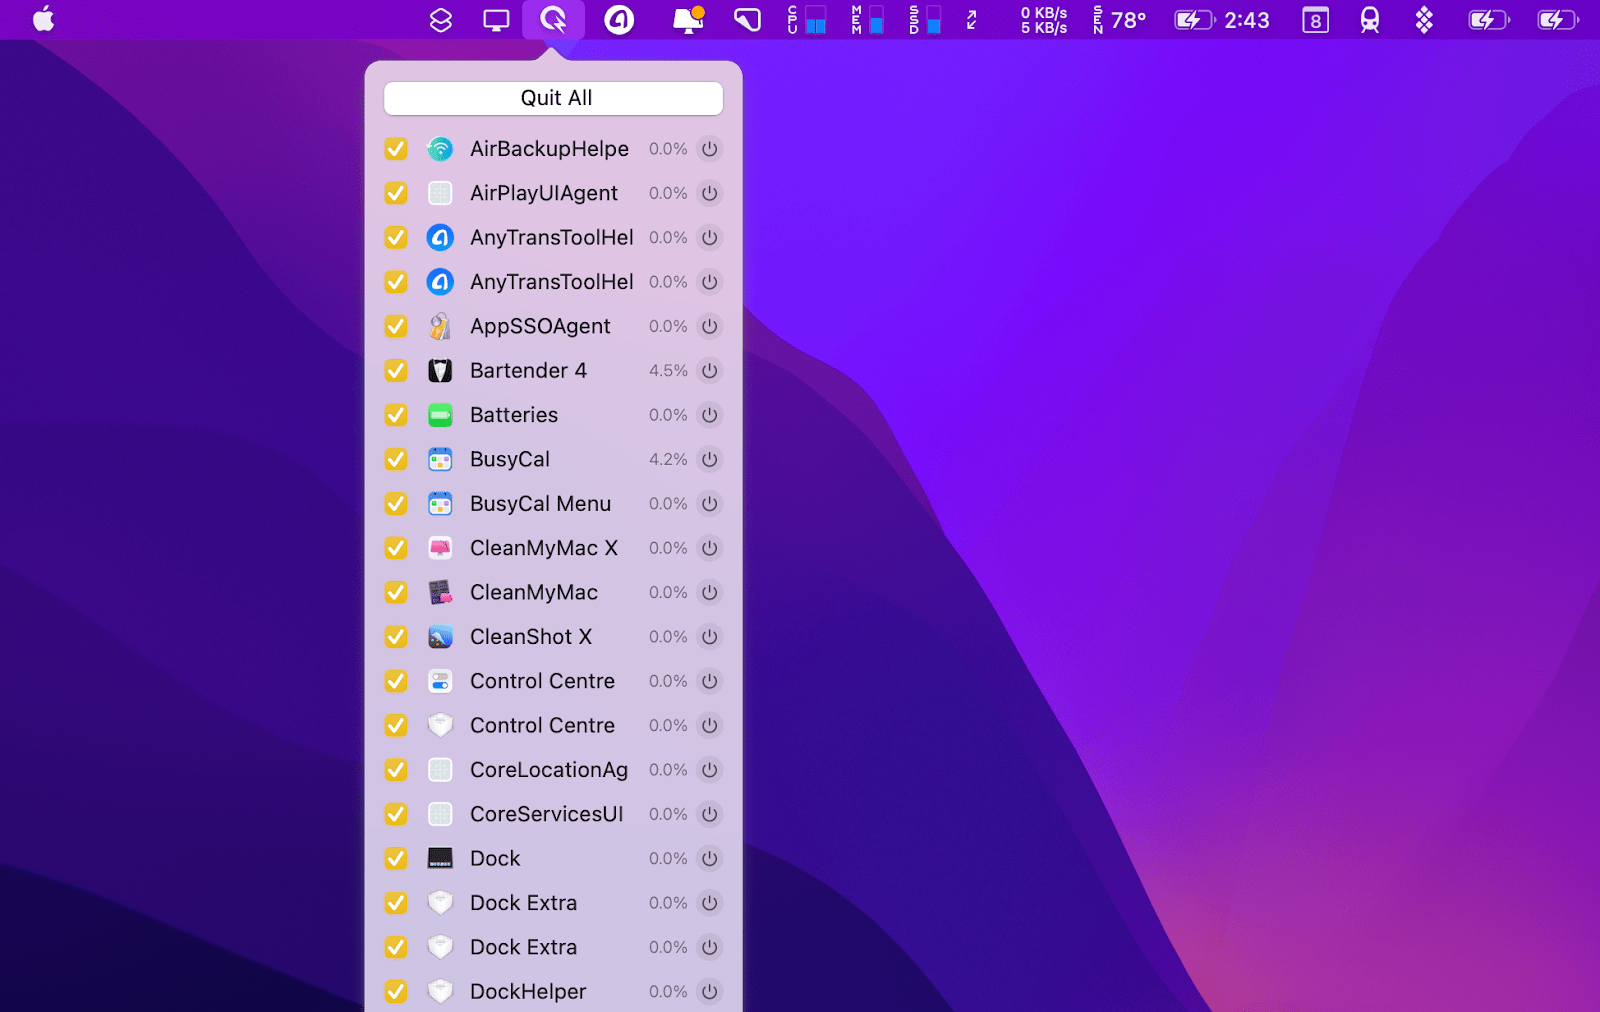The width and height of the screenshot is (1600, 1012).
Task: Open the CleanShot X menu bar icon
Action: tap(746, 19)
